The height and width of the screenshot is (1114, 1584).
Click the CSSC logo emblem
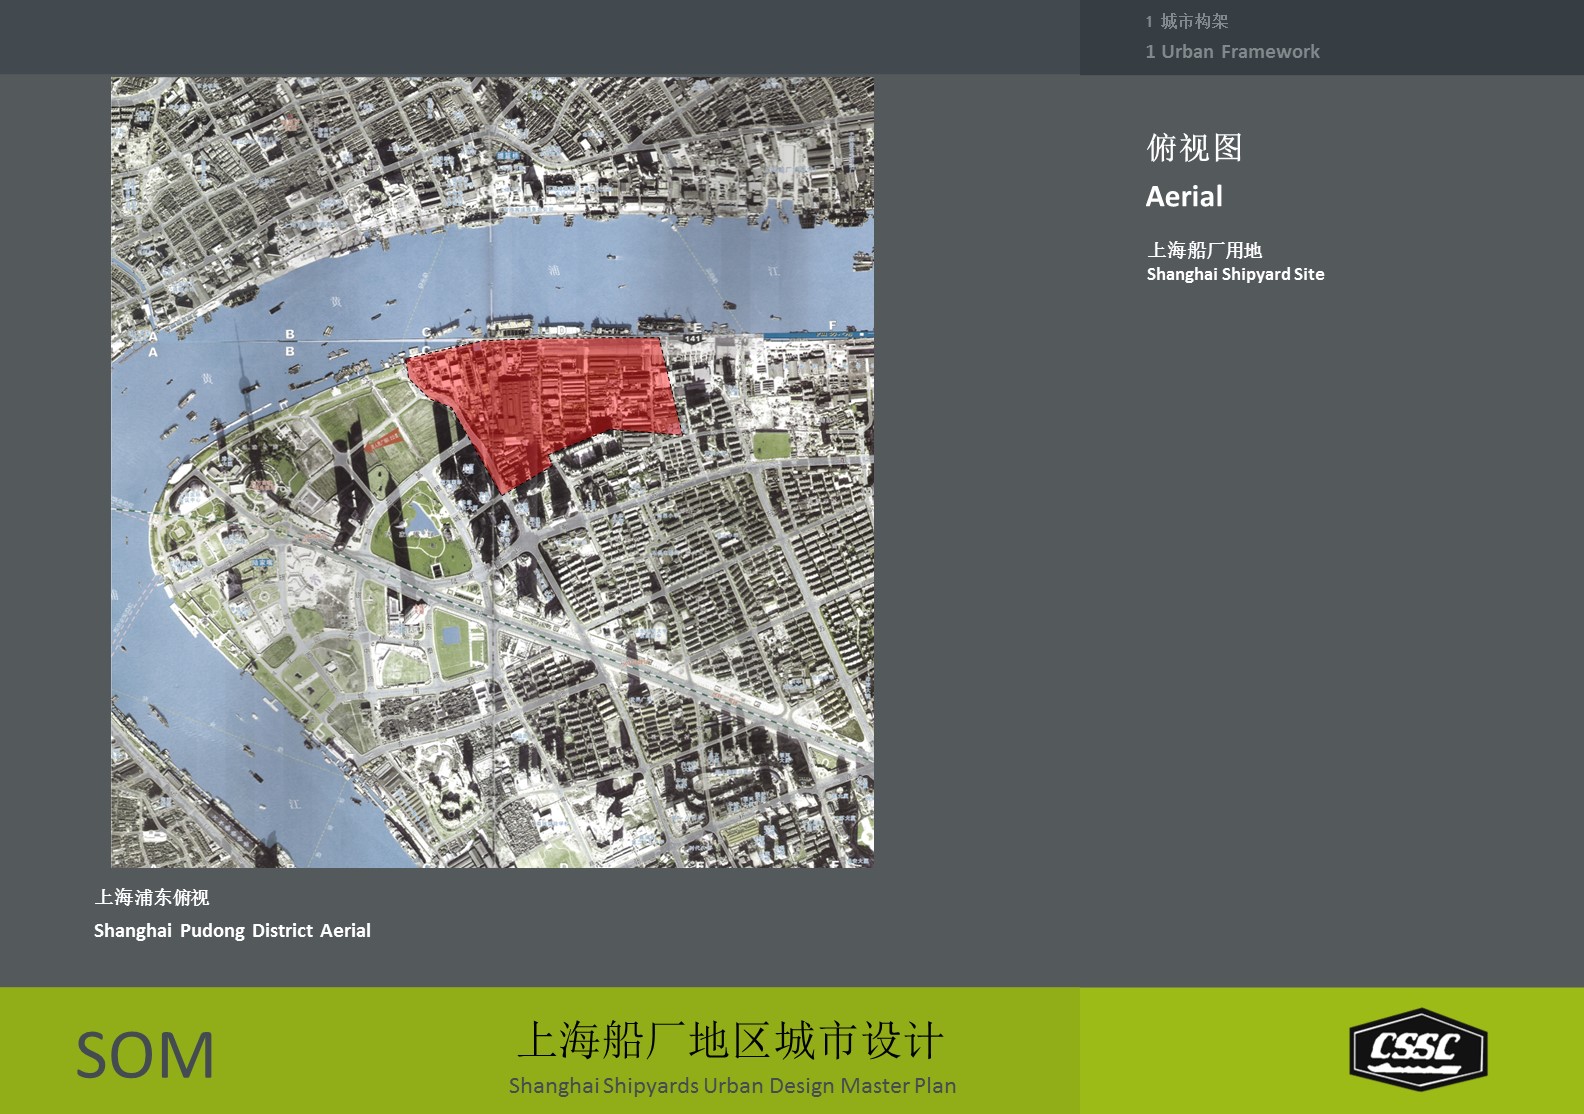point(1418,1049)
